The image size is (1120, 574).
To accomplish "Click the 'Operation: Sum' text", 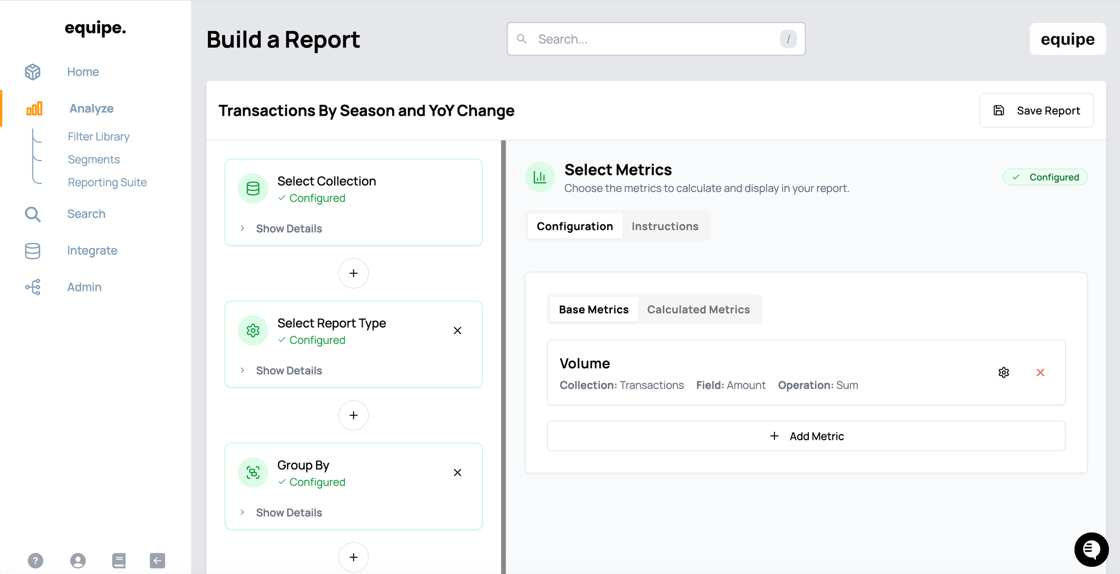I will [x=818, y=386].
